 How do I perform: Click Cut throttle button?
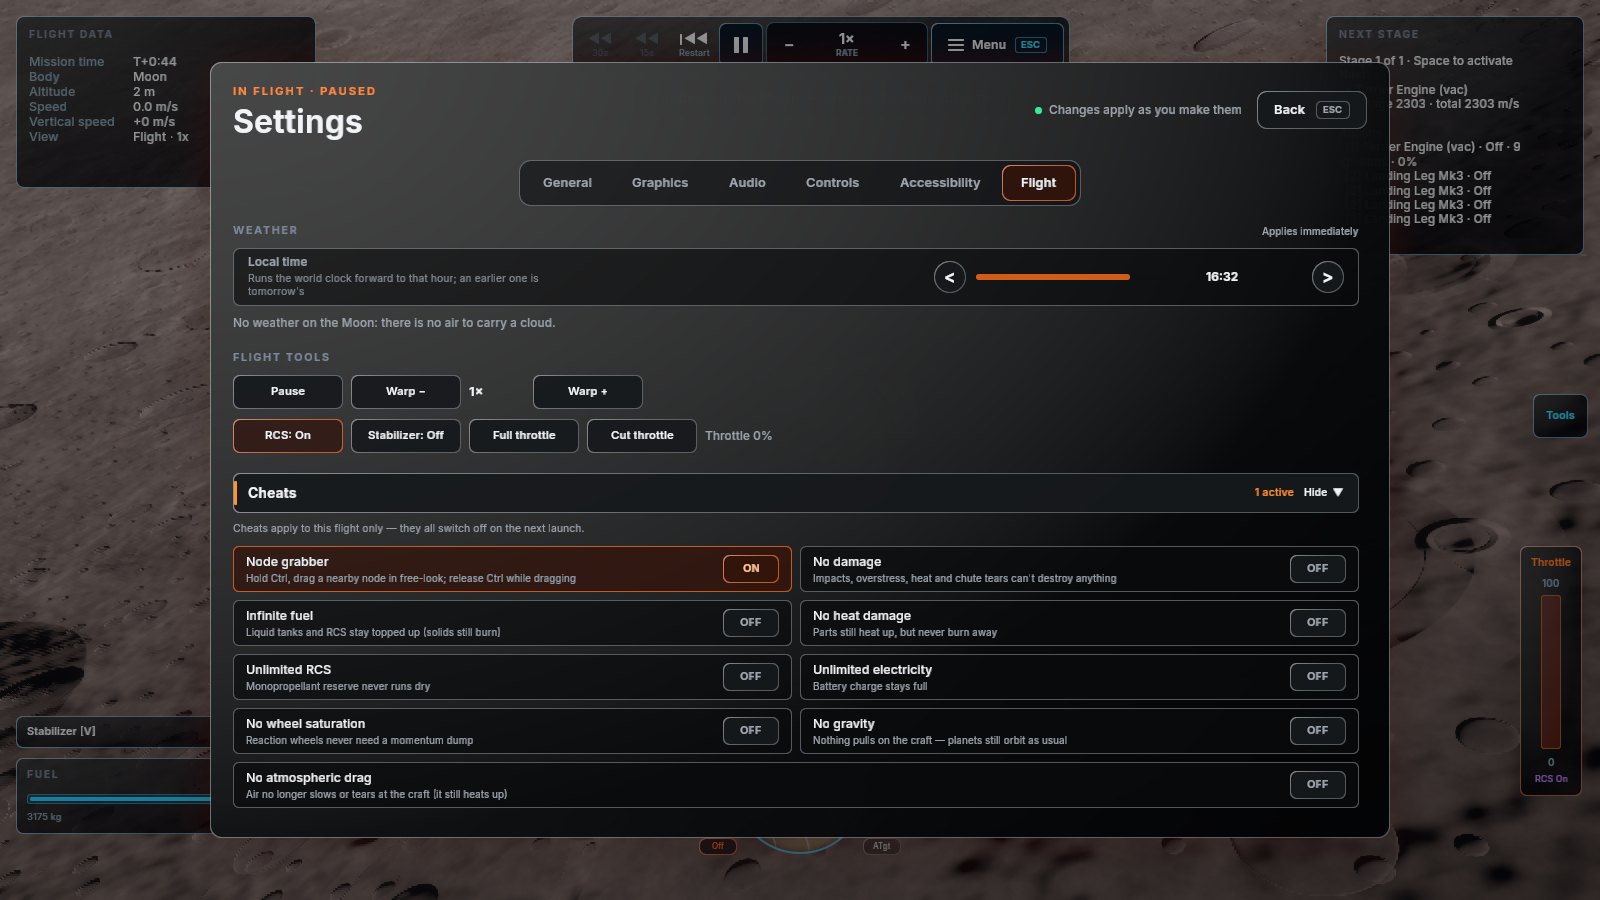tap(642, 436)
